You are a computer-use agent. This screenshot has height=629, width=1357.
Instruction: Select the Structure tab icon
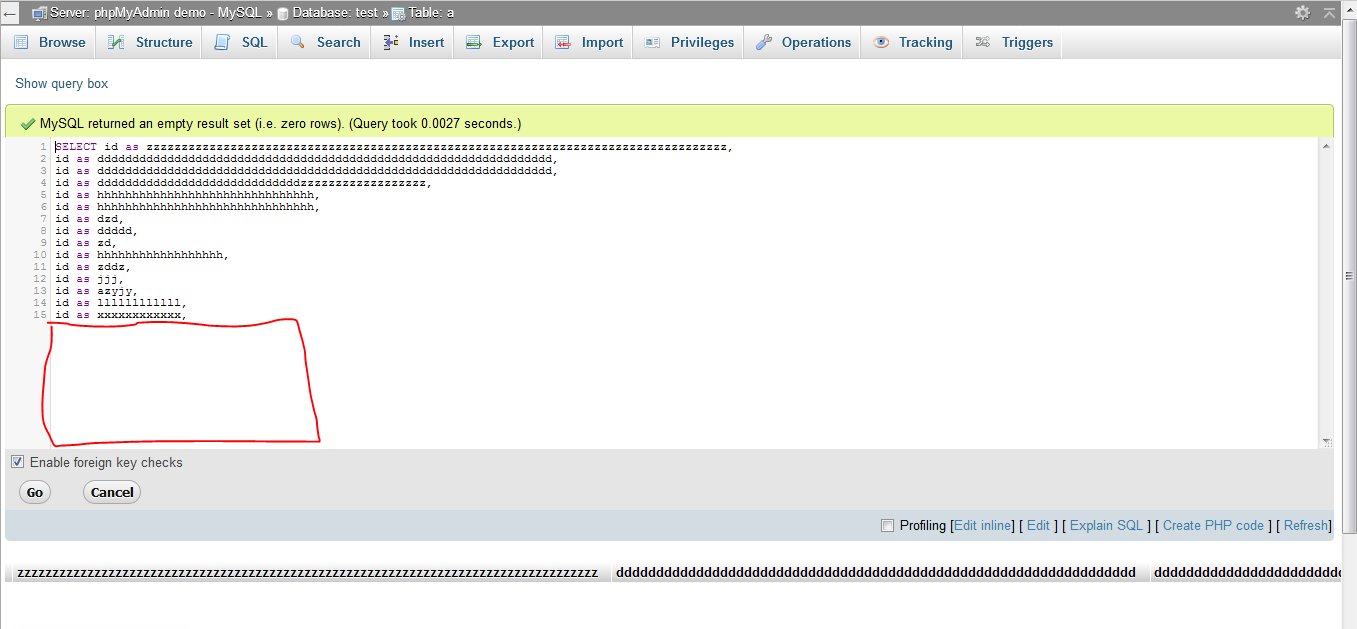click(x=118, y=42)
